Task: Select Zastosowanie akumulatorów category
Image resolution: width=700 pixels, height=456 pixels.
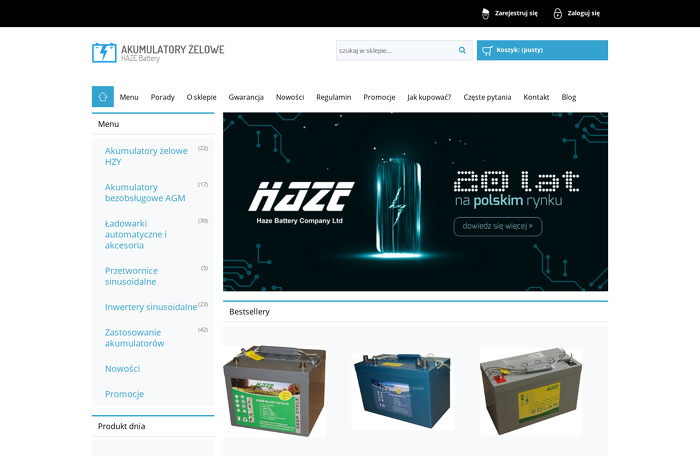Action: tap(134, 338)
